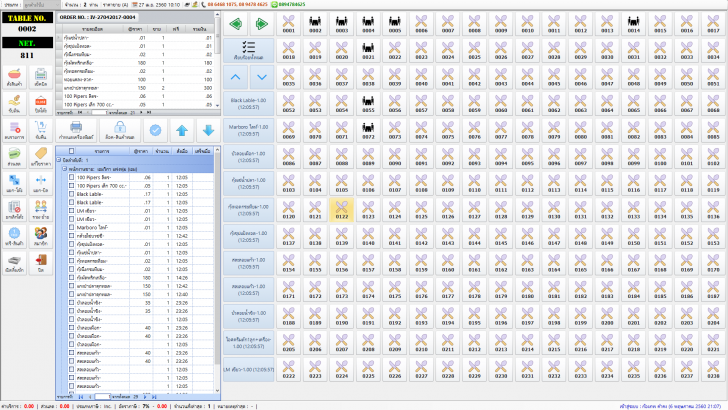This screenshot has height=410, width=728.
Task: Click the large blue up arrow
Action: tap(182, 130)
